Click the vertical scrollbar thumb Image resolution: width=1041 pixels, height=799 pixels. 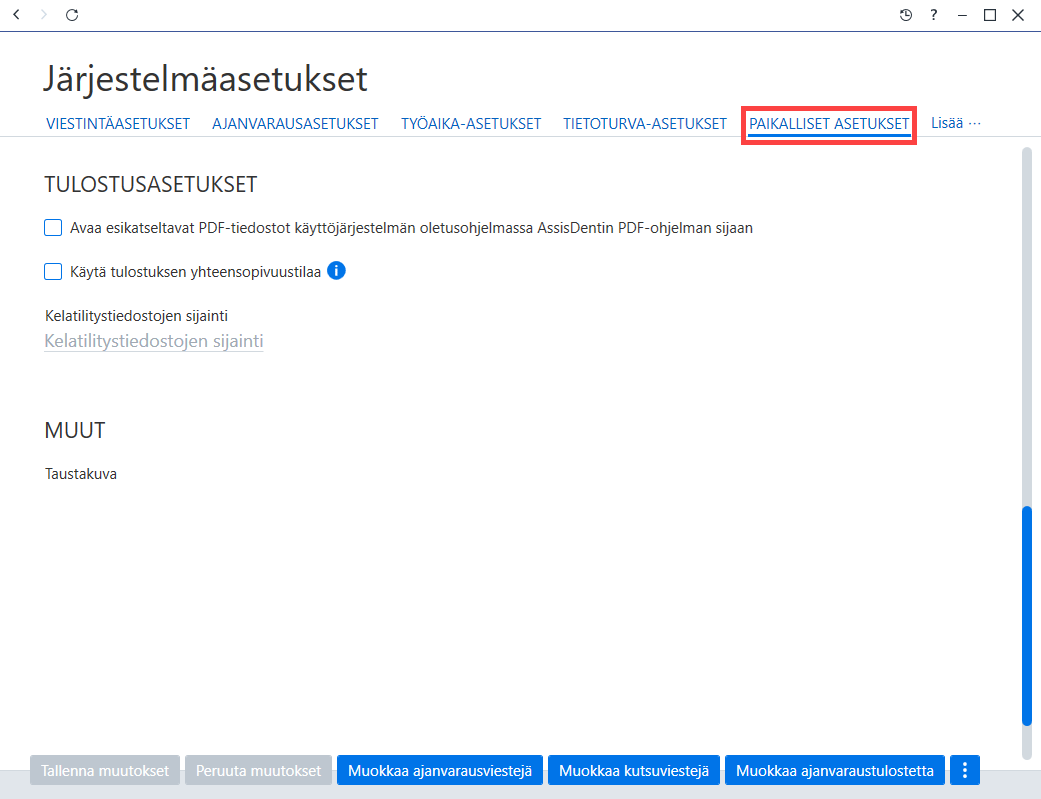1027,616
